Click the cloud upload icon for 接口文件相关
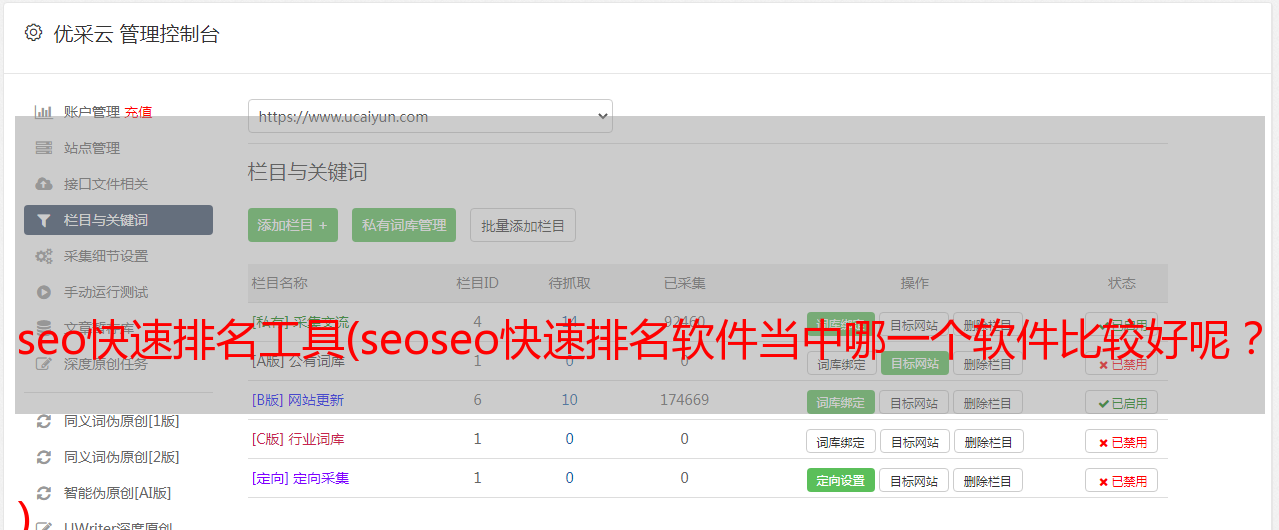 click(43, 184)
